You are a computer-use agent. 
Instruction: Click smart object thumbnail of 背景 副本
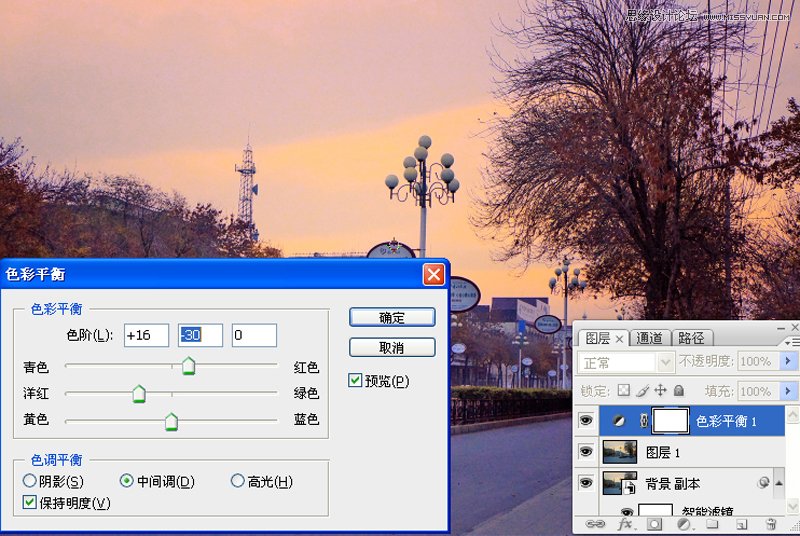click(x=619, y=483)
